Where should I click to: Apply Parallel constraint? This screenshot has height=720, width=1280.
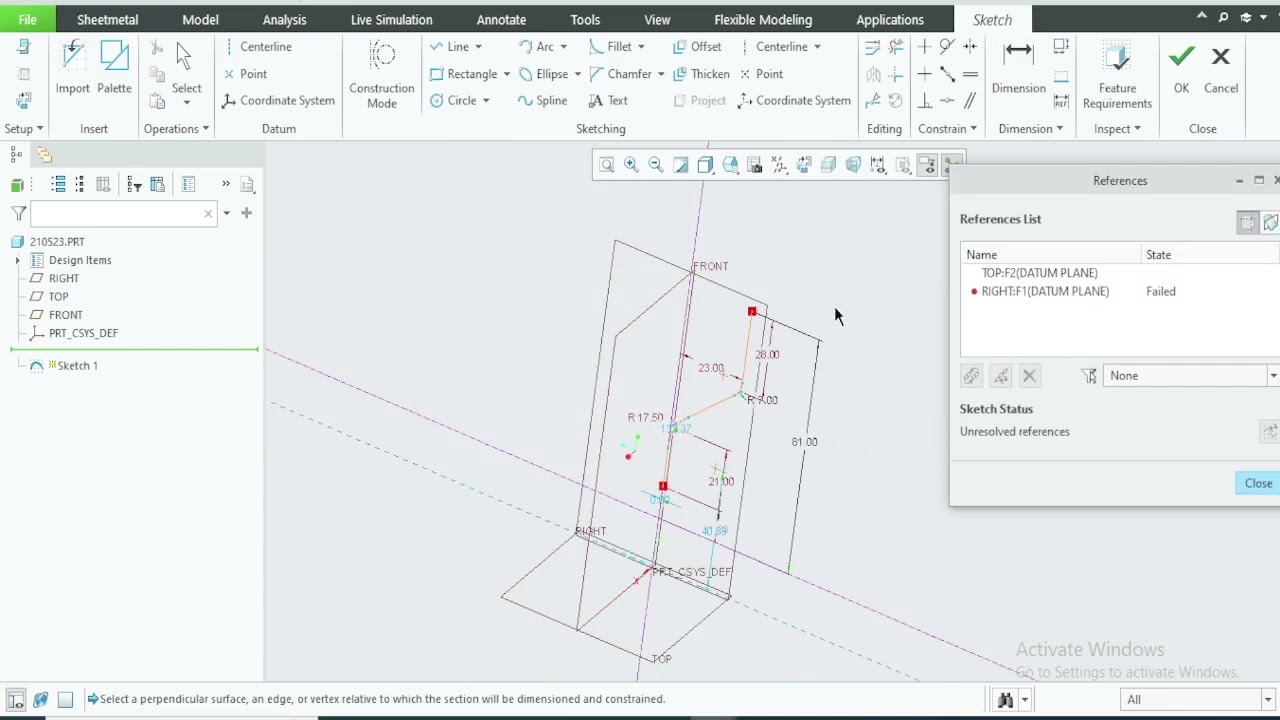click(970, 101)
